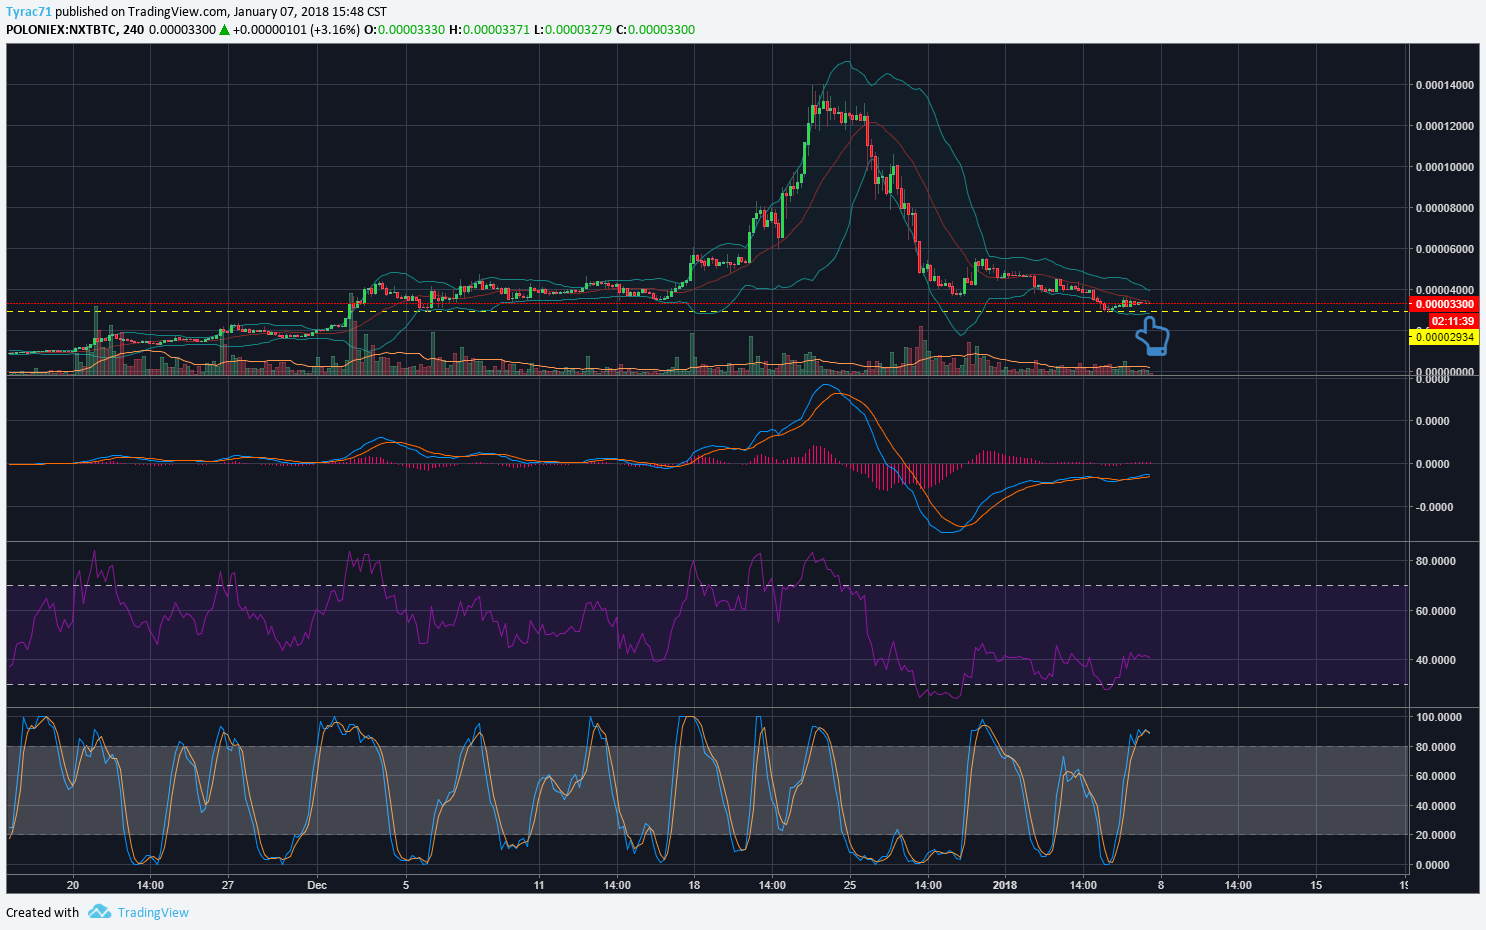This screenshot has height=930, width=1486.
Task: Click the 2018 label on time axis
Action: click(x=1005, y=885)
